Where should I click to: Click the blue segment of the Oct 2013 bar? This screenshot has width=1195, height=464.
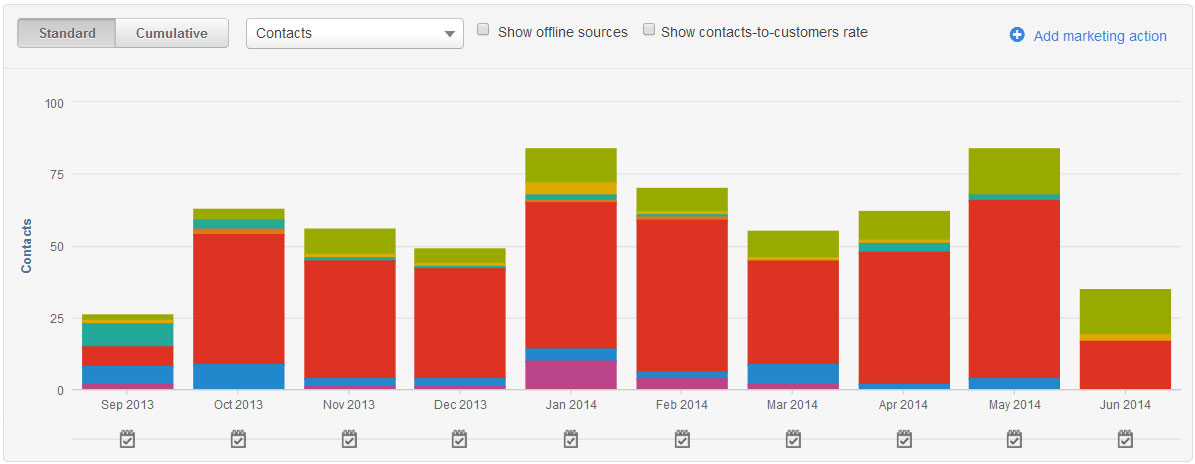point(239,376)
